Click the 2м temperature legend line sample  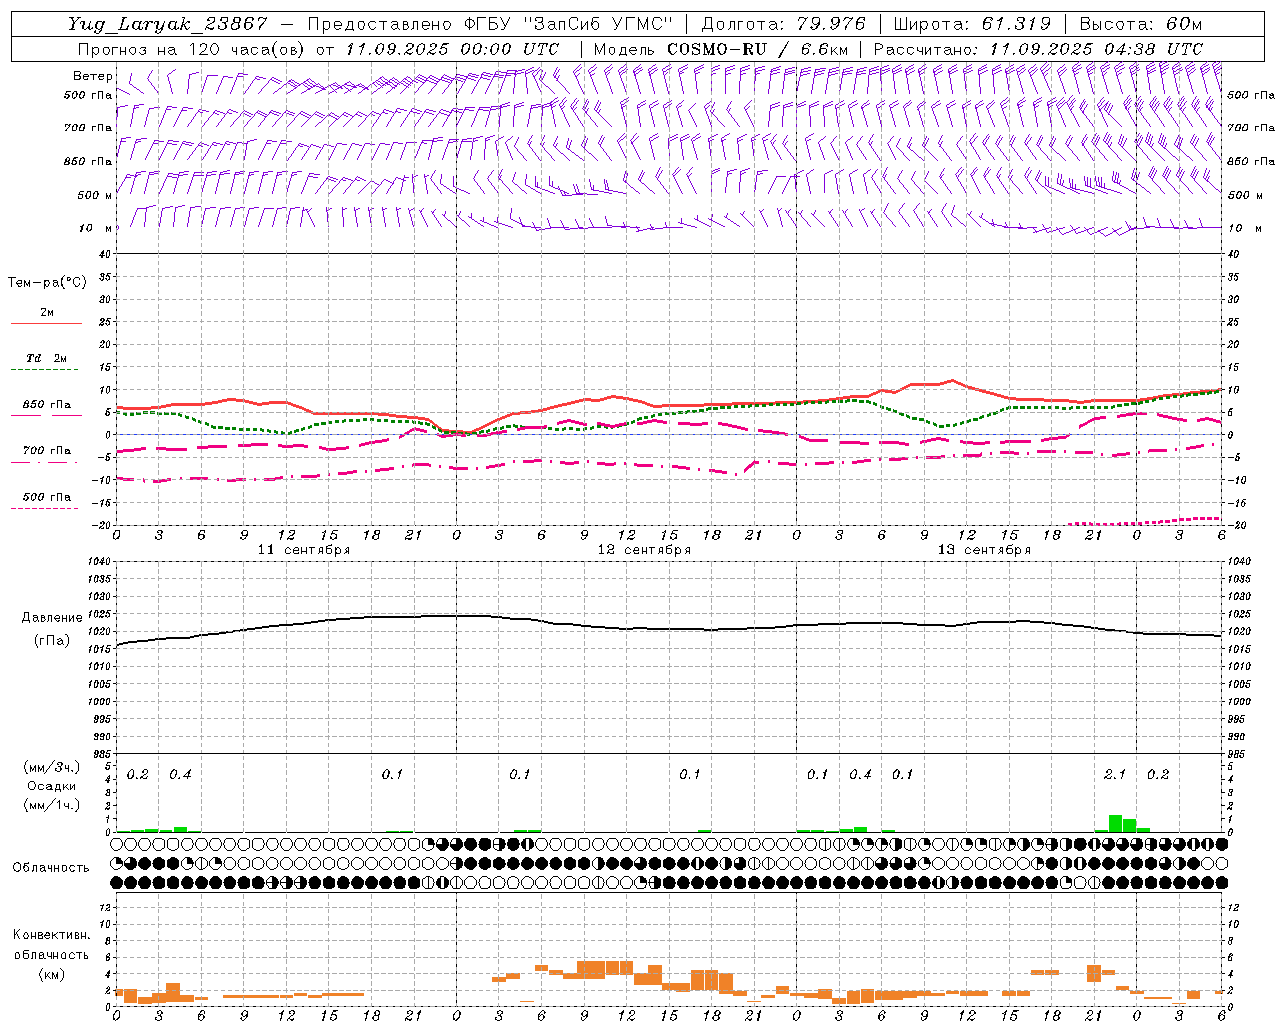click(x=46, y=324)
